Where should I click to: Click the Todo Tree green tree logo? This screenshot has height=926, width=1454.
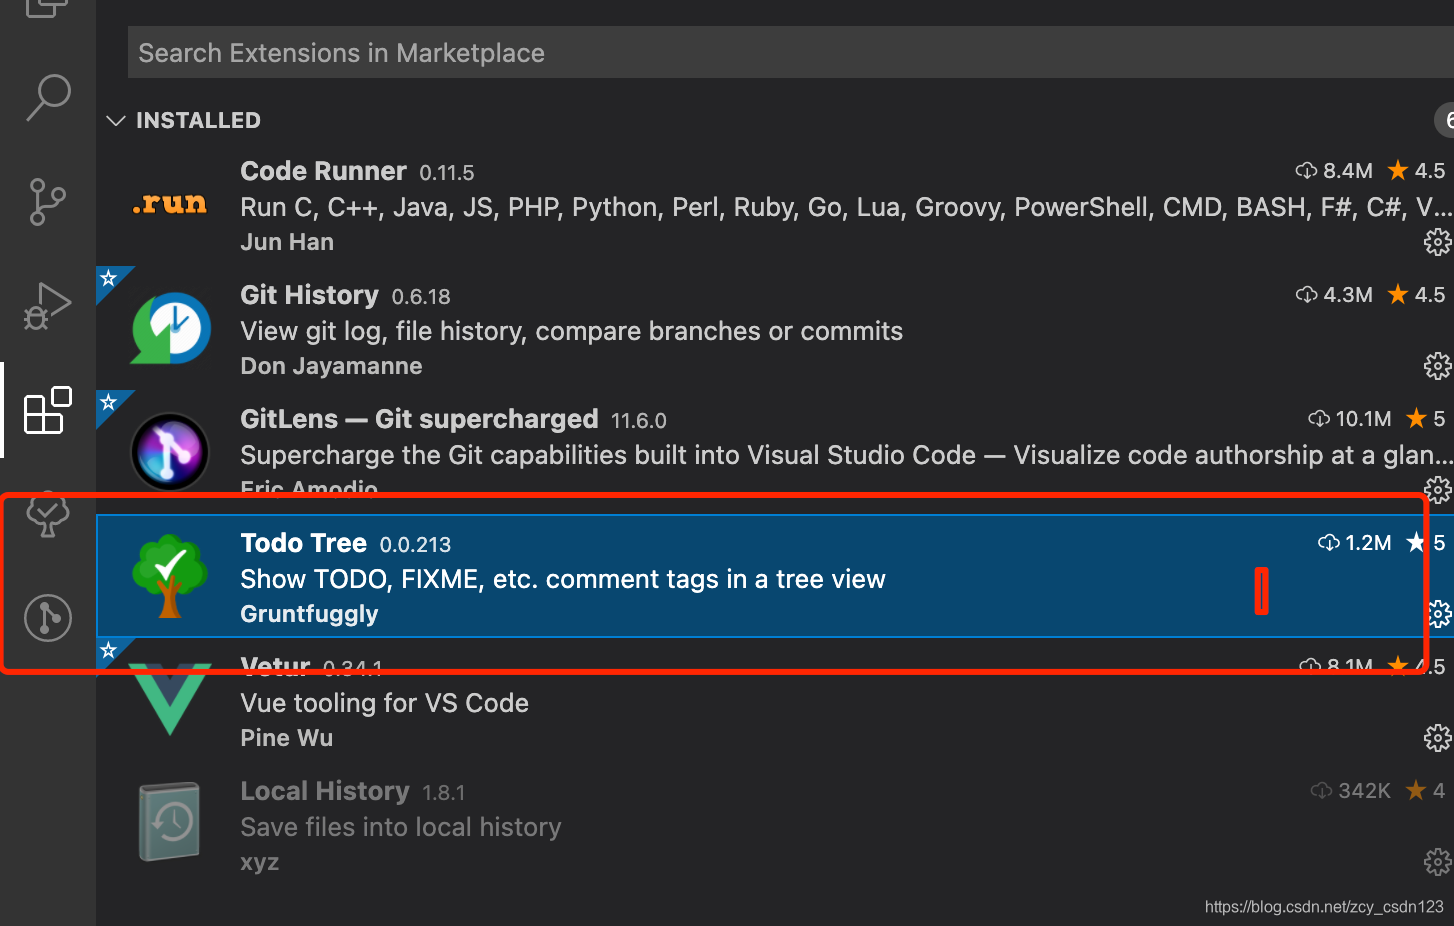[x=170, y=575]
